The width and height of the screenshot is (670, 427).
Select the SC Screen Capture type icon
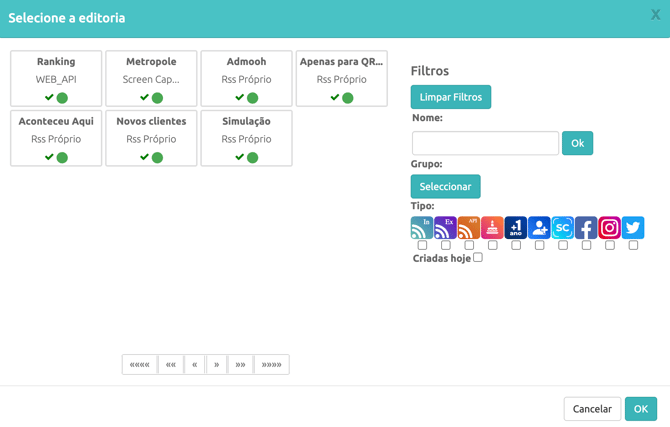tap(563, 227)
